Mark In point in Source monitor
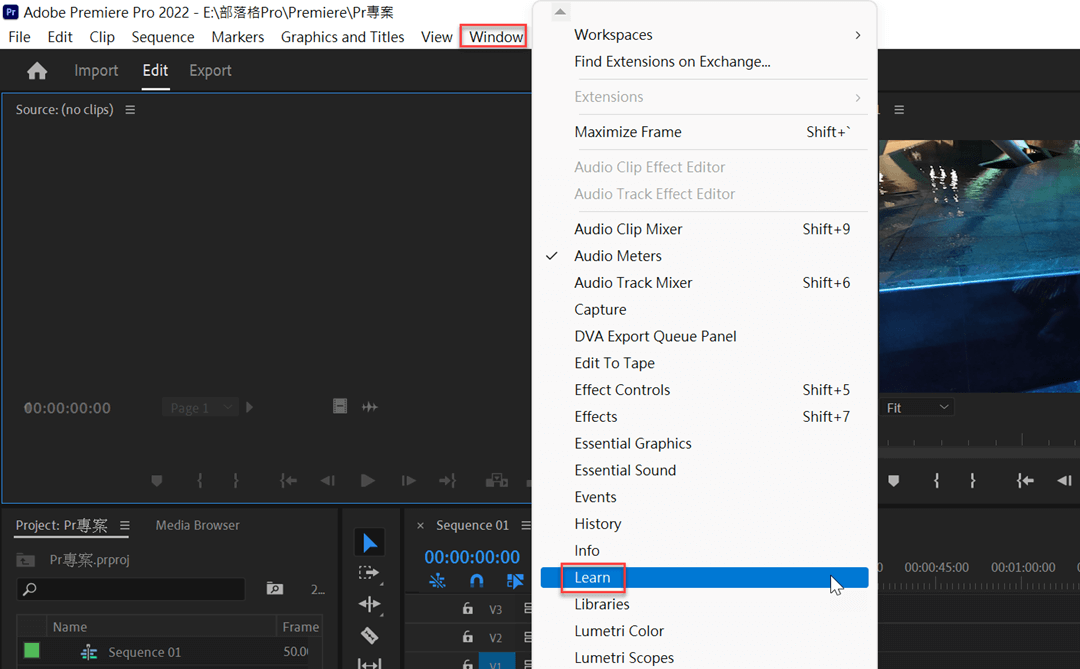The image size is (1080, 669). (200, 480)
